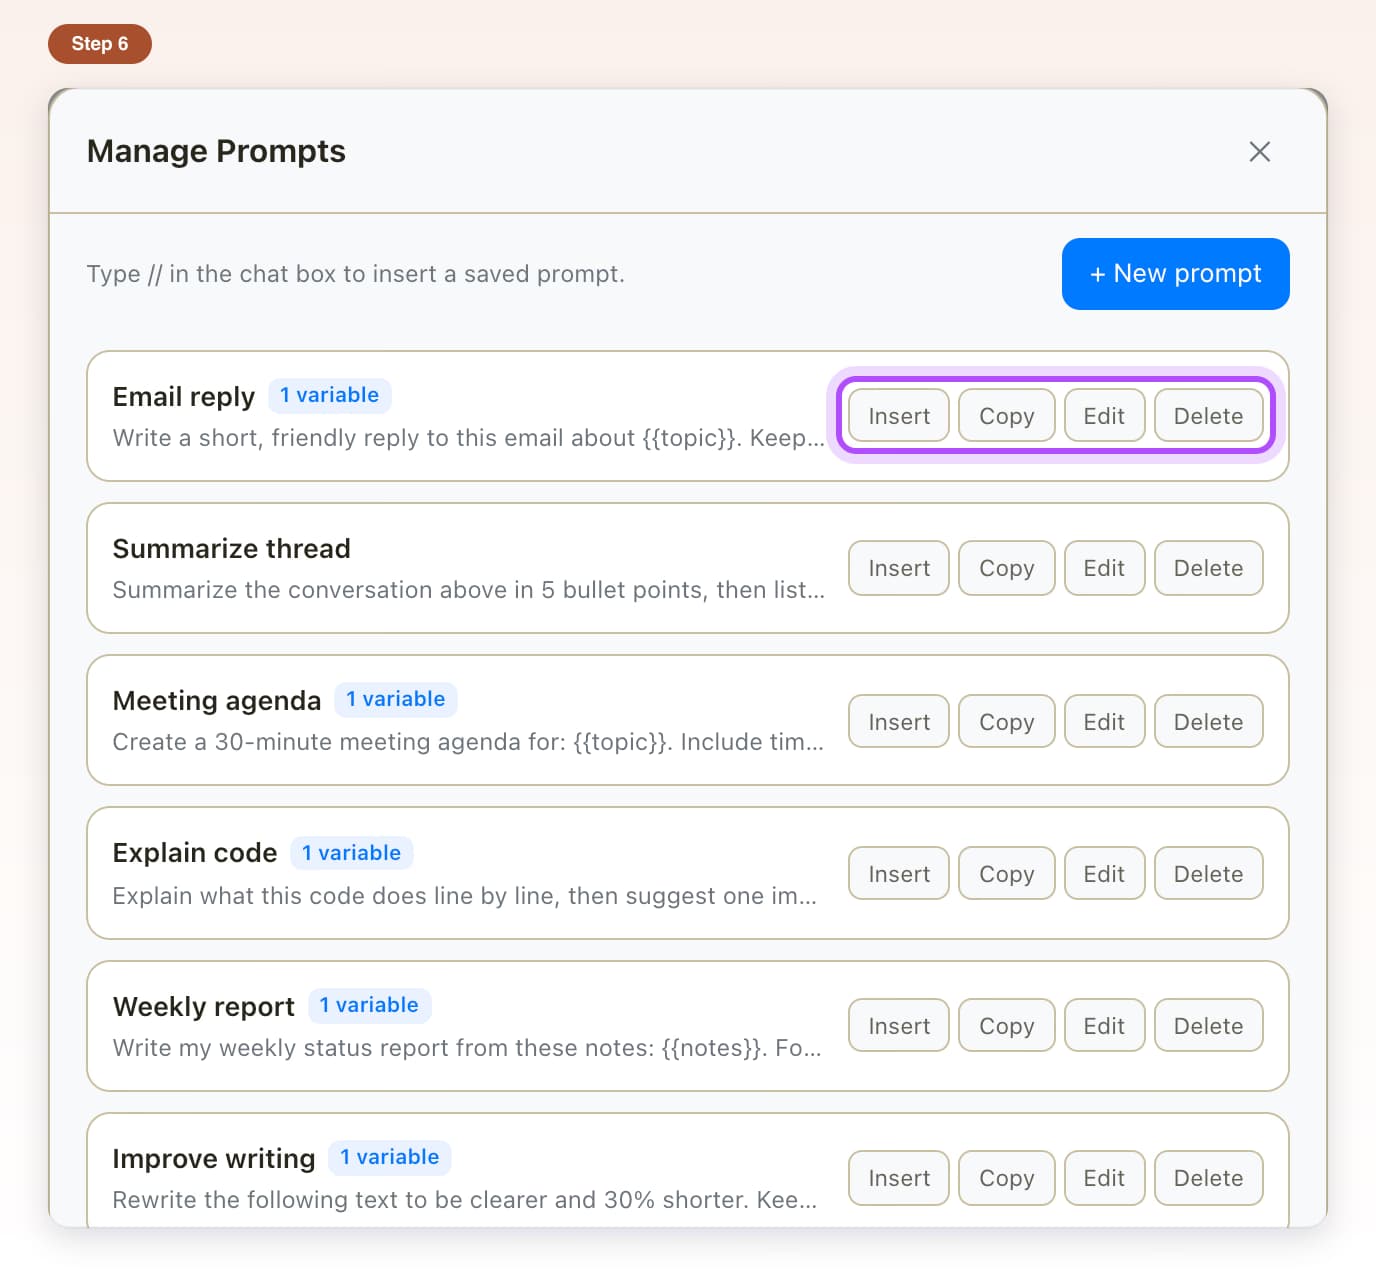Delete the Meeting agenda prompt
Image resolution: width=1376 pixels, height=1276 pixels.
(1208, 722)
